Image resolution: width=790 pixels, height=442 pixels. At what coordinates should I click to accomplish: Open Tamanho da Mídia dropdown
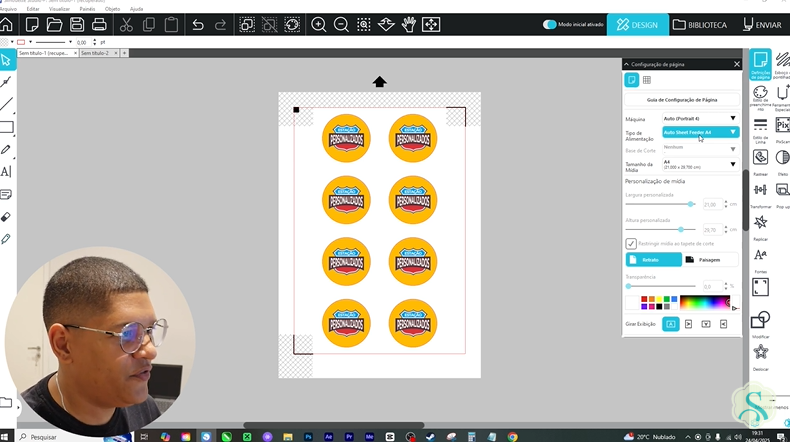point(700,164)
